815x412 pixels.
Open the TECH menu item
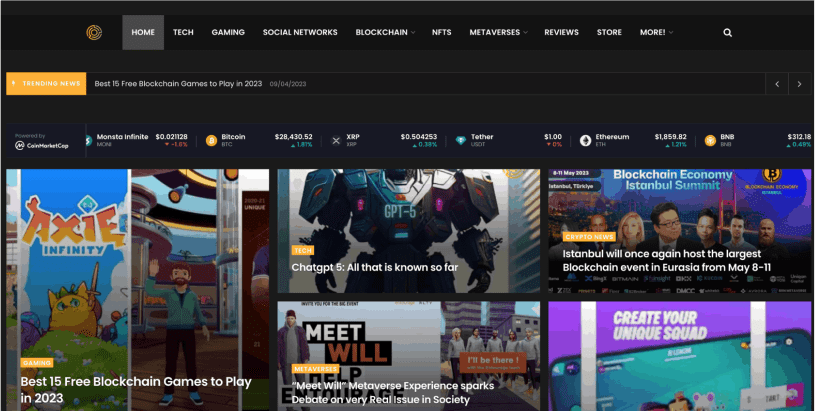click(183, 32)
